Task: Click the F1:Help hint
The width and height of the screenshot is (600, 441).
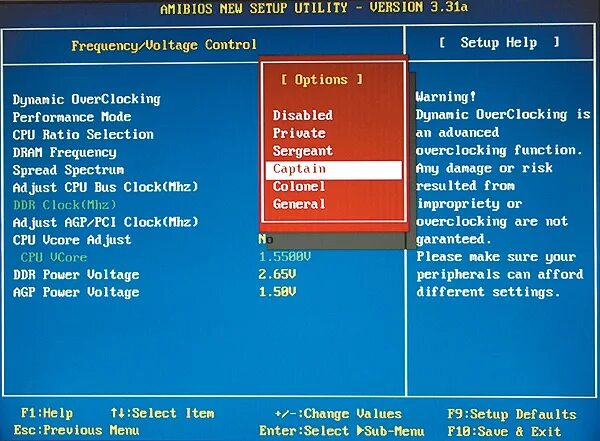Action: [47, 413]
